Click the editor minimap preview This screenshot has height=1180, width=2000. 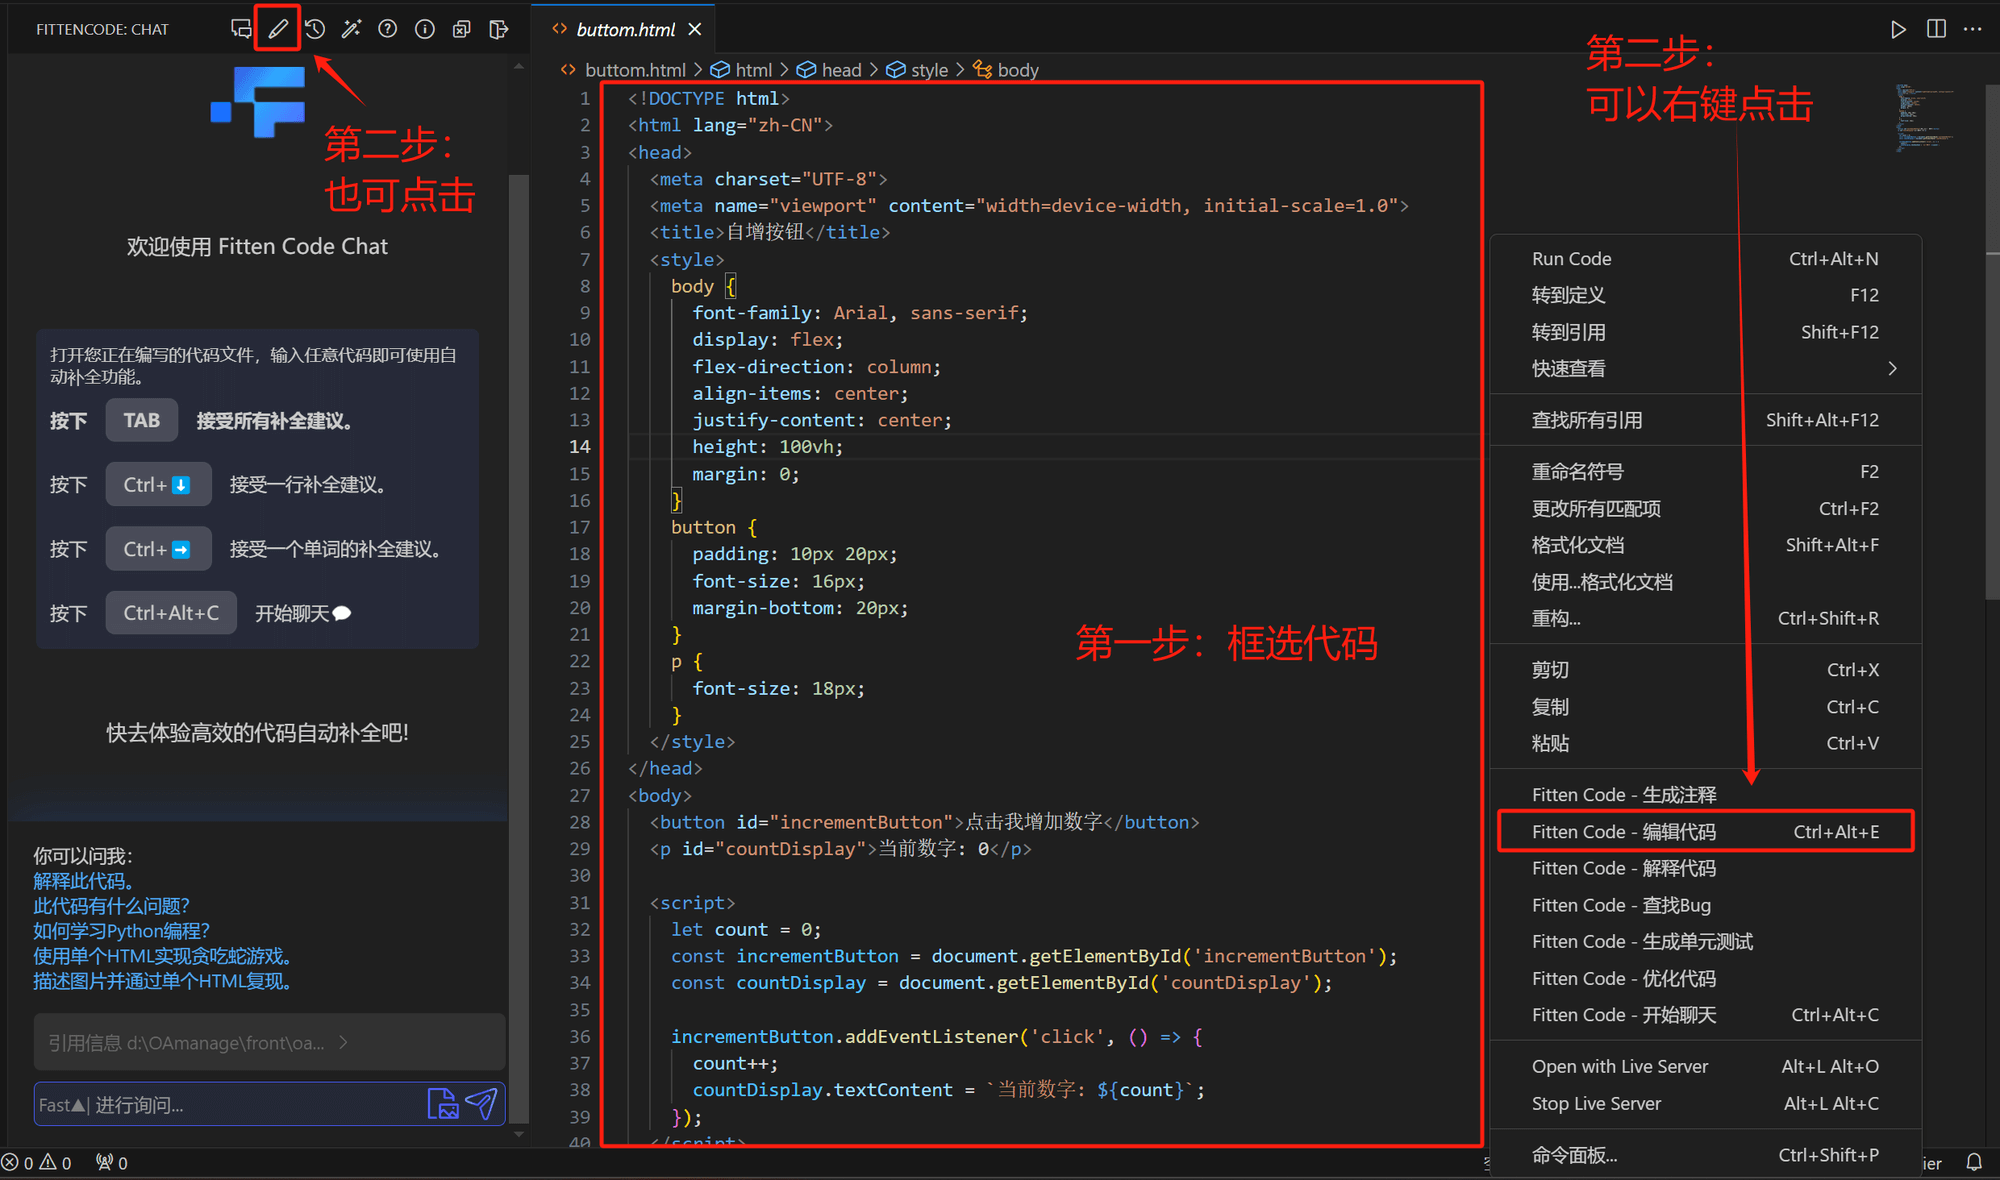coord(1925,117)
